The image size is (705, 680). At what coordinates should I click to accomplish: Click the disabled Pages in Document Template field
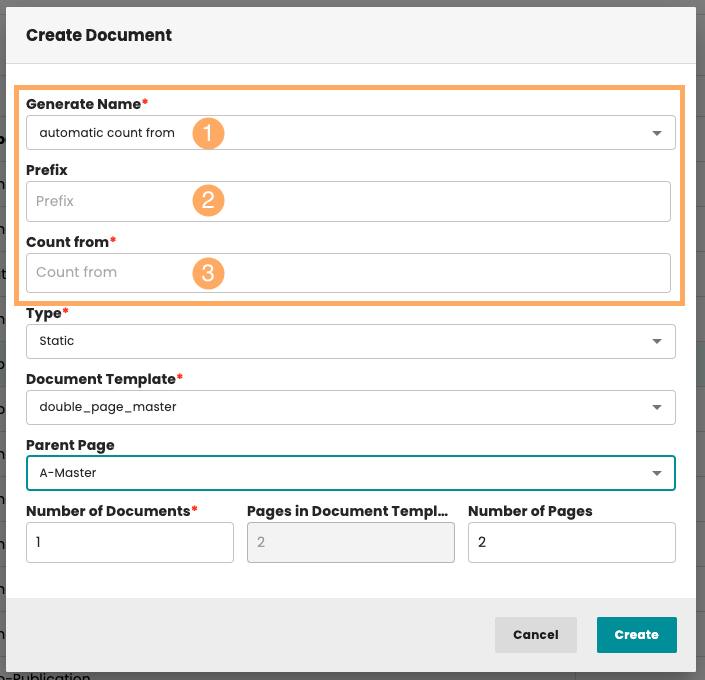pos(350,542)
